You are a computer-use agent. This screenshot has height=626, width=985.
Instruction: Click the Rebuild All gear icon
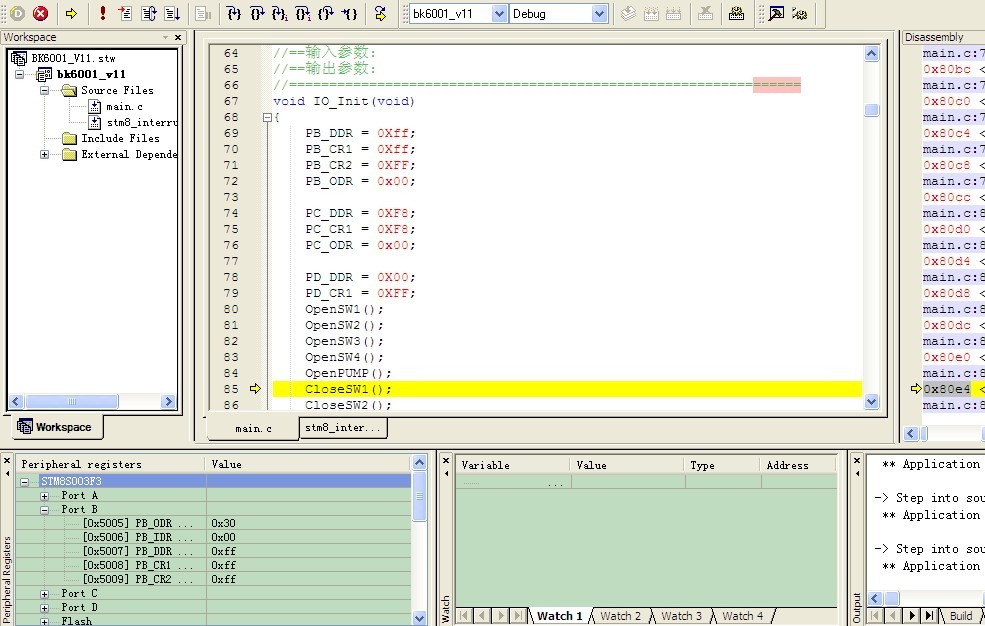(736, 13)
